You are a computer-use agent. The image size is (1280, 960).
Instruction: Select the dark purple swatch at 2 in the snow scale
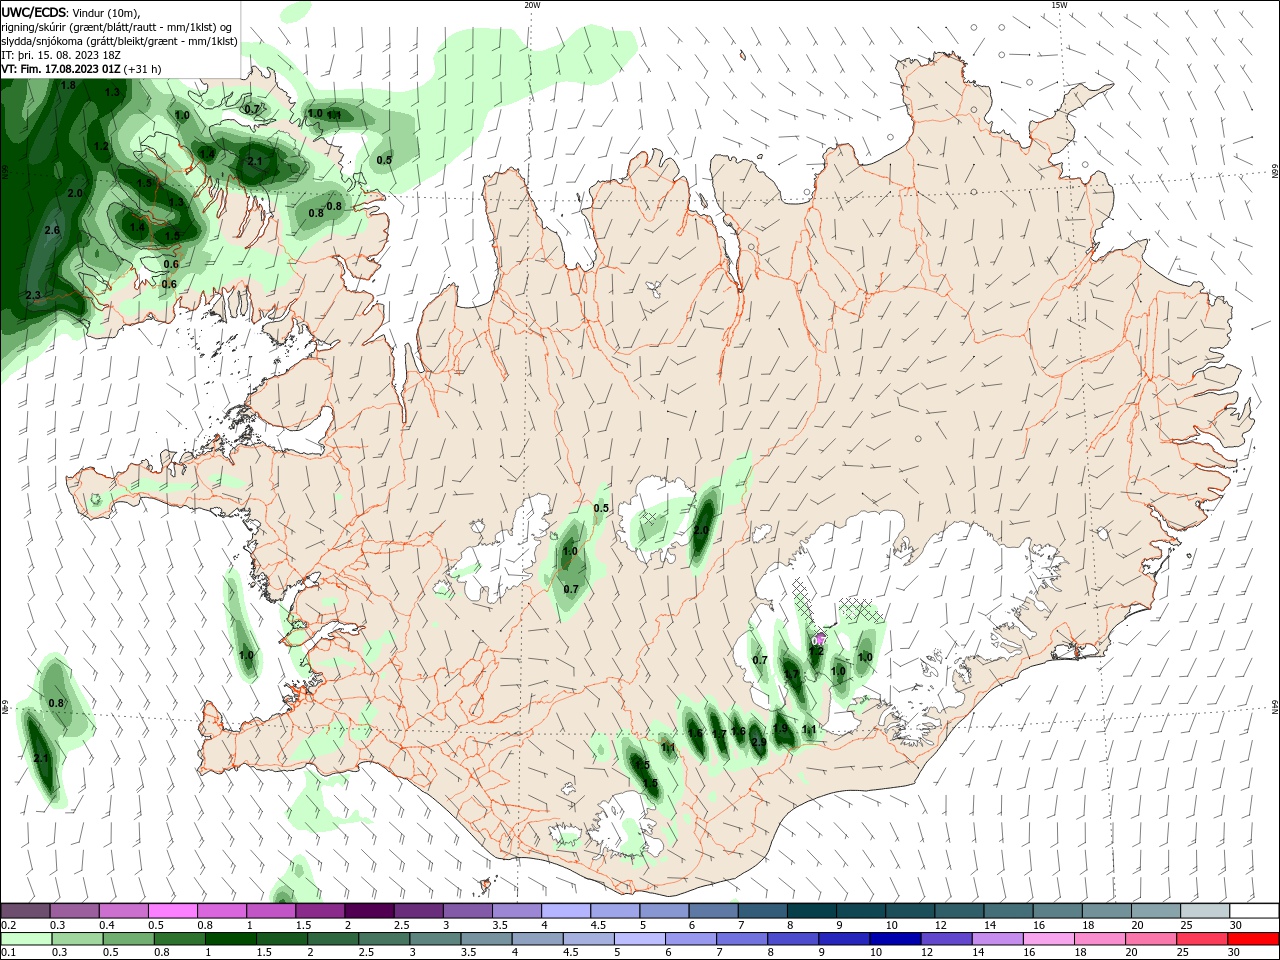point(369,911)
